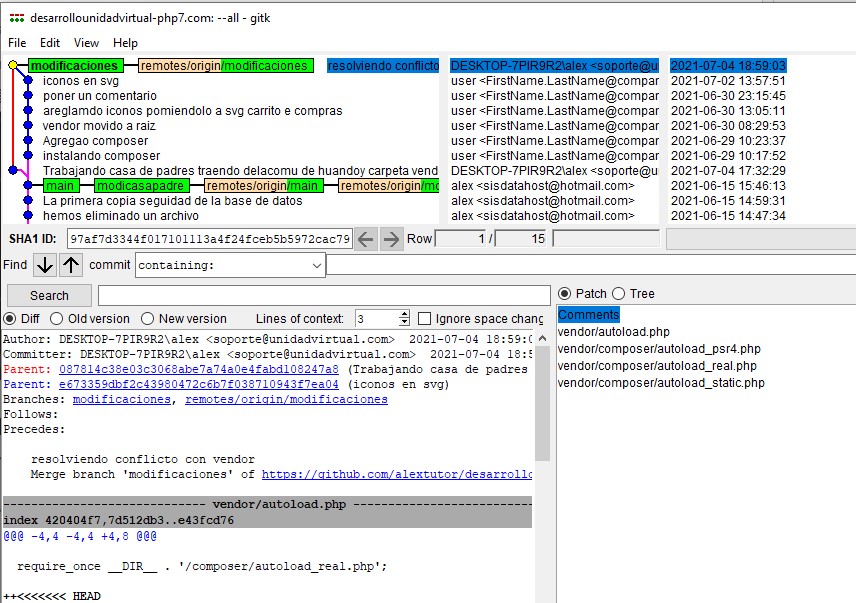Increase lines of context with up spinner
Viewport: 856px width, 603px height.
pos(404,314)
